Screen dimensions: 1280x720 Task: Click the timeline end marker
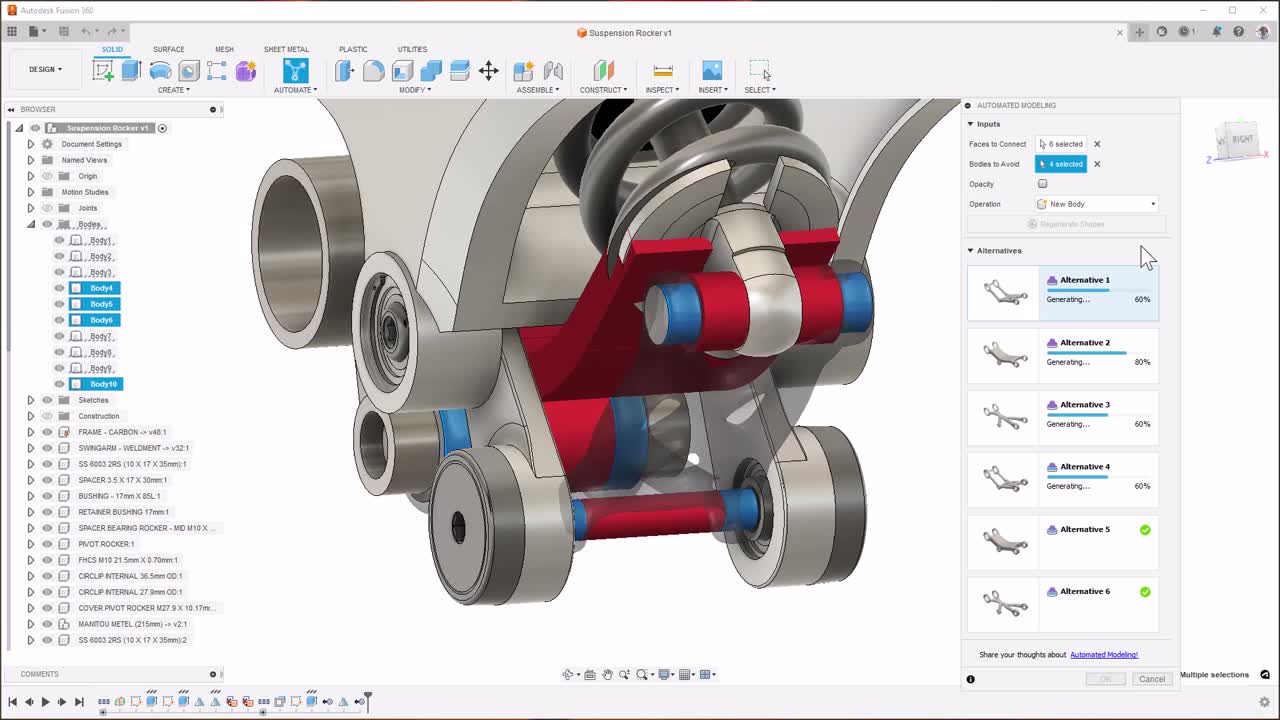(367, 700)
